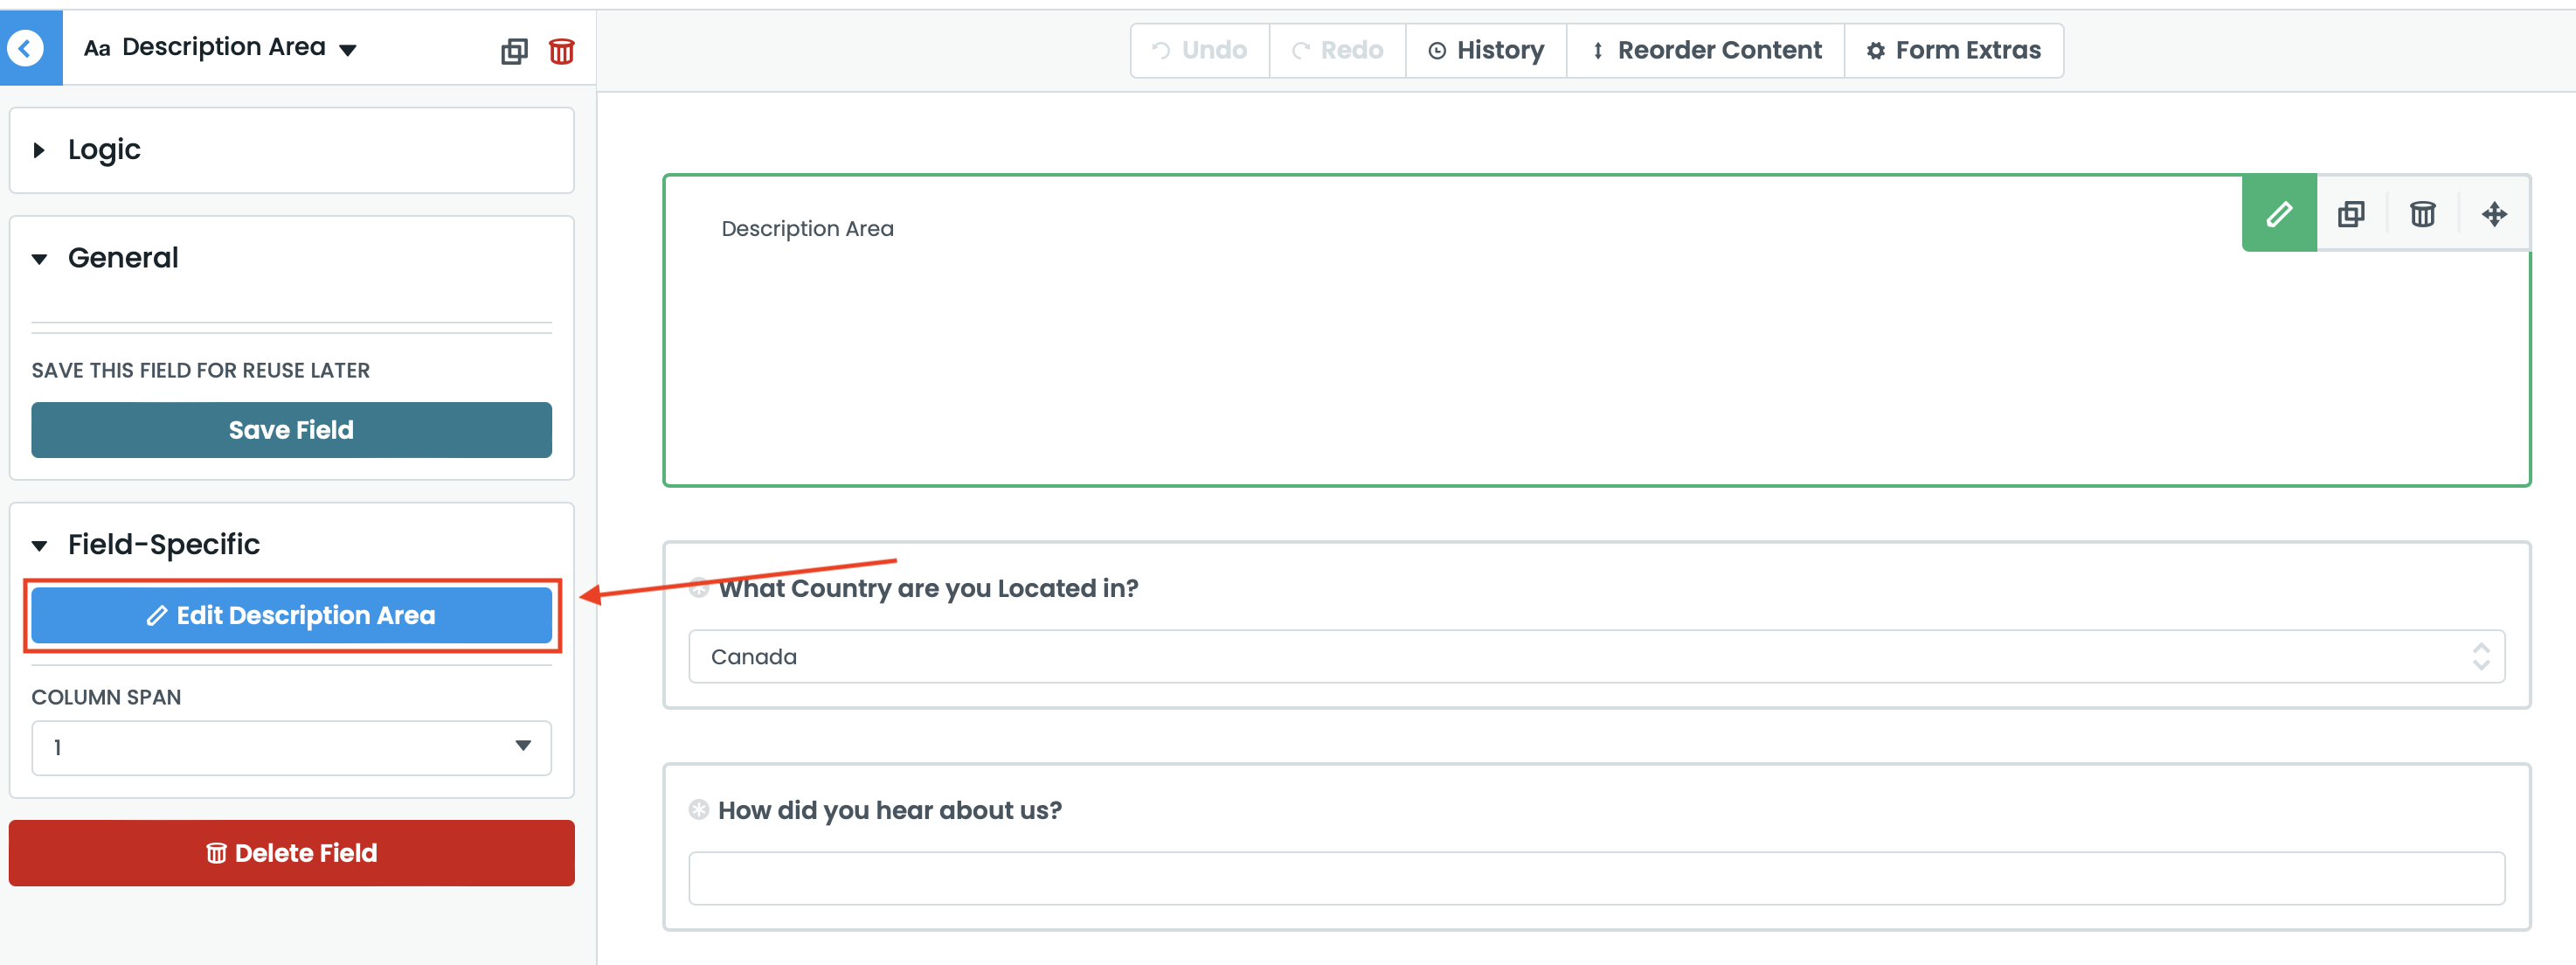Image resolution: width=2576 pixels, height=965 pixels.
Task: Click the Edit Description Area button
Action: tap(291, 615)
